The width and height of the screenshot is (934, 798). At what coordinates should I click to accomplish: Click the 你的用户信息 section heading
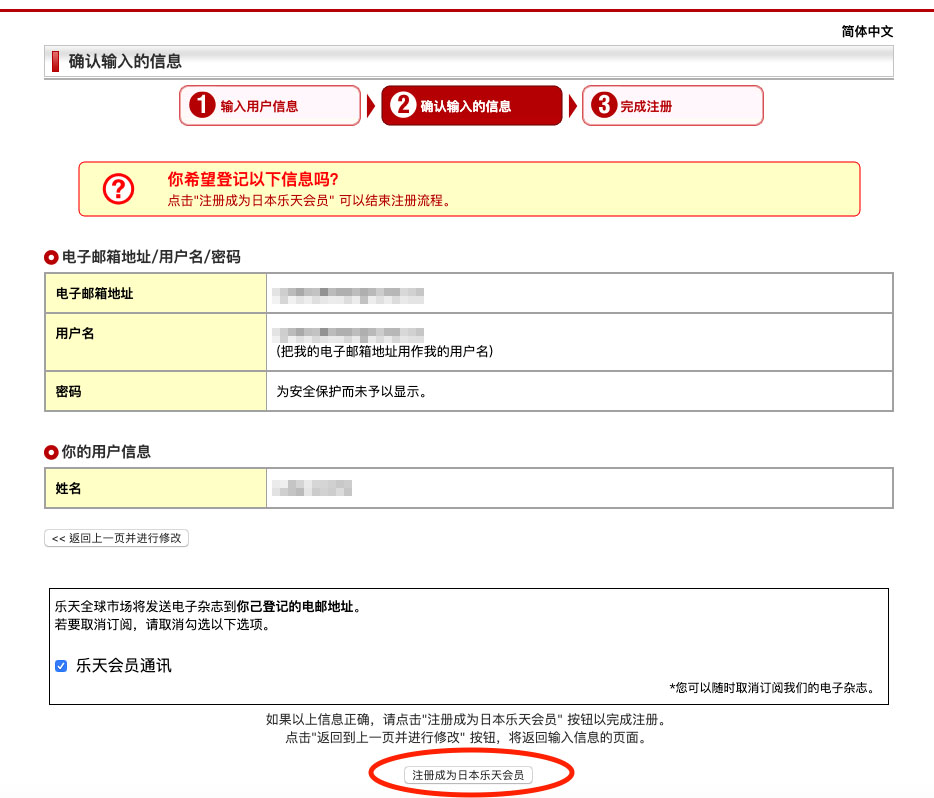click(106, 451)
